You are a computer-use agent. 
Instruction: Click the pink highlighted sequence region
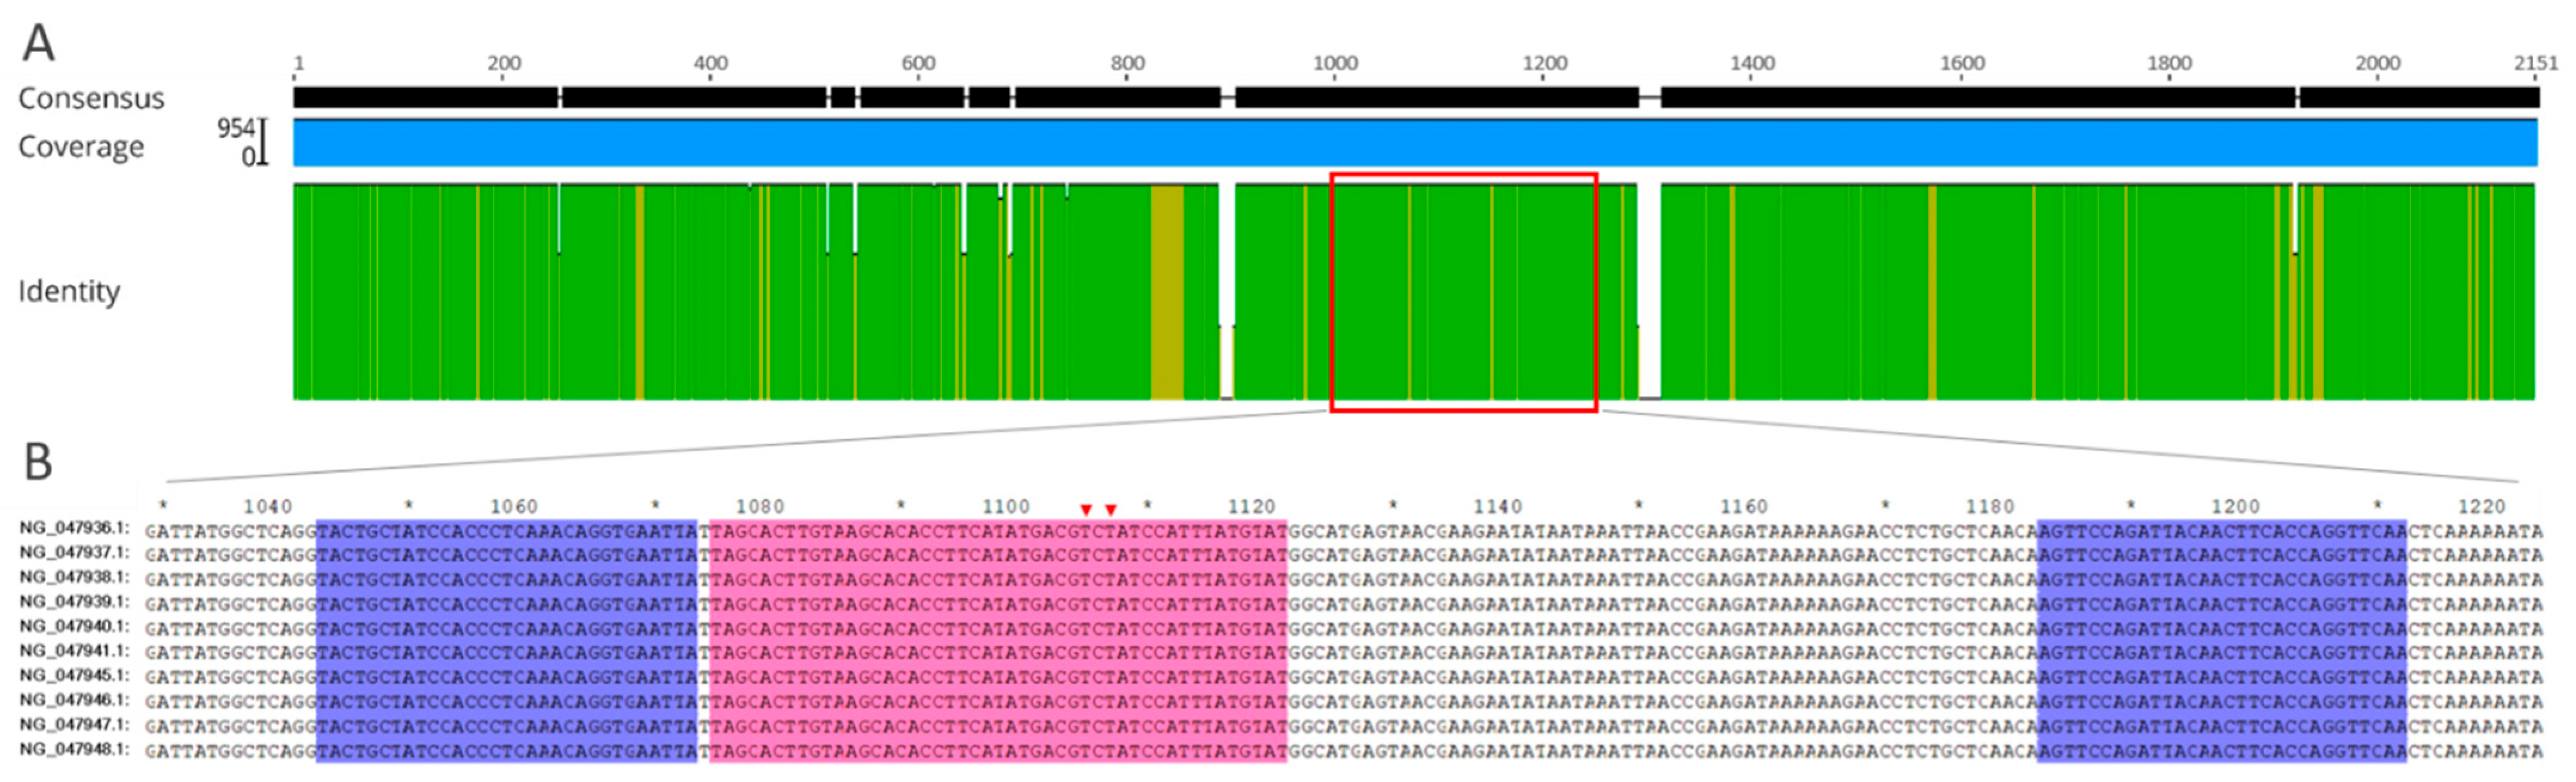pyautogui.click(x=998, y=640)
